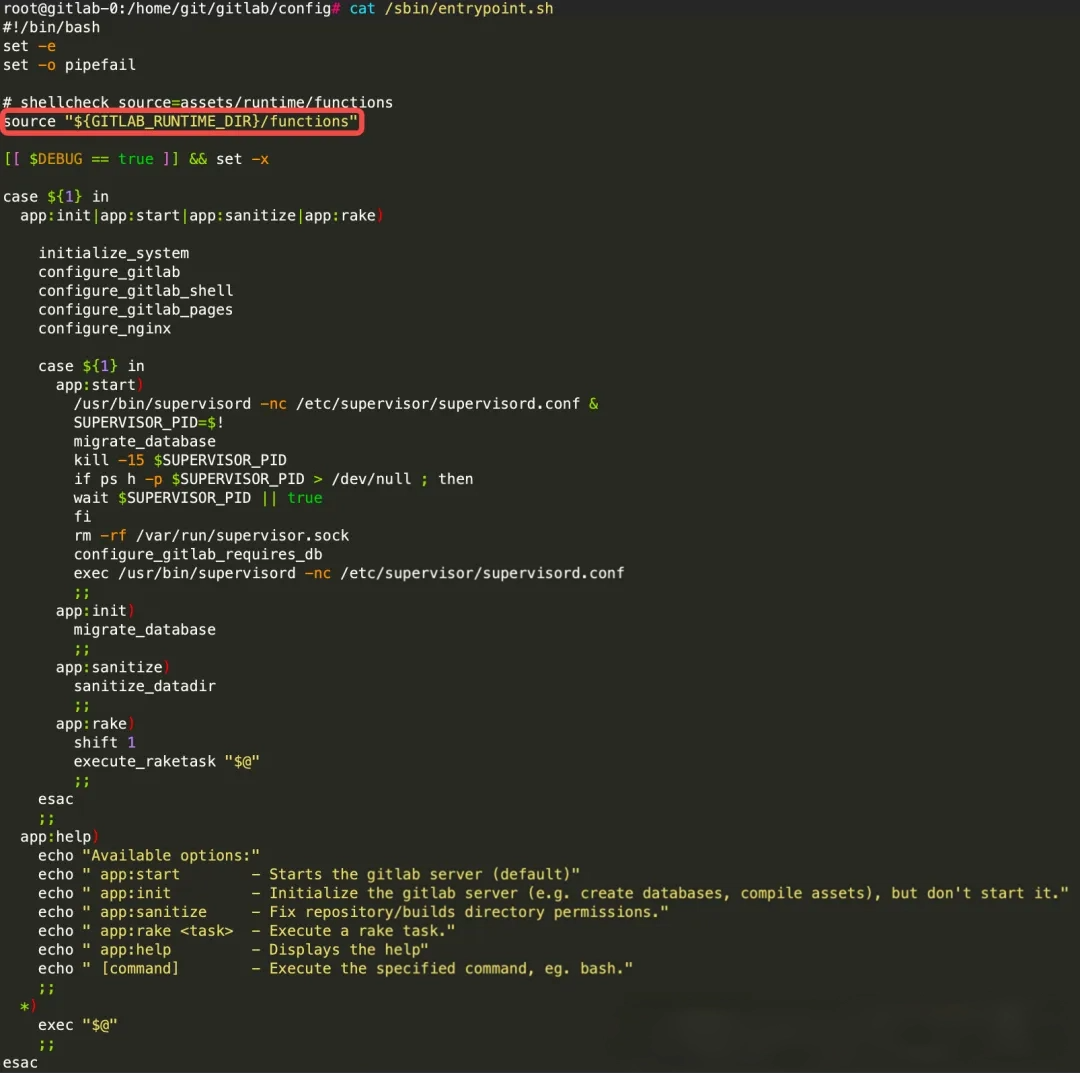Viewport: 1080px width, 1073px height.
Task: Click the rm -rf supervisor.sock command
Action: (211, 536)
